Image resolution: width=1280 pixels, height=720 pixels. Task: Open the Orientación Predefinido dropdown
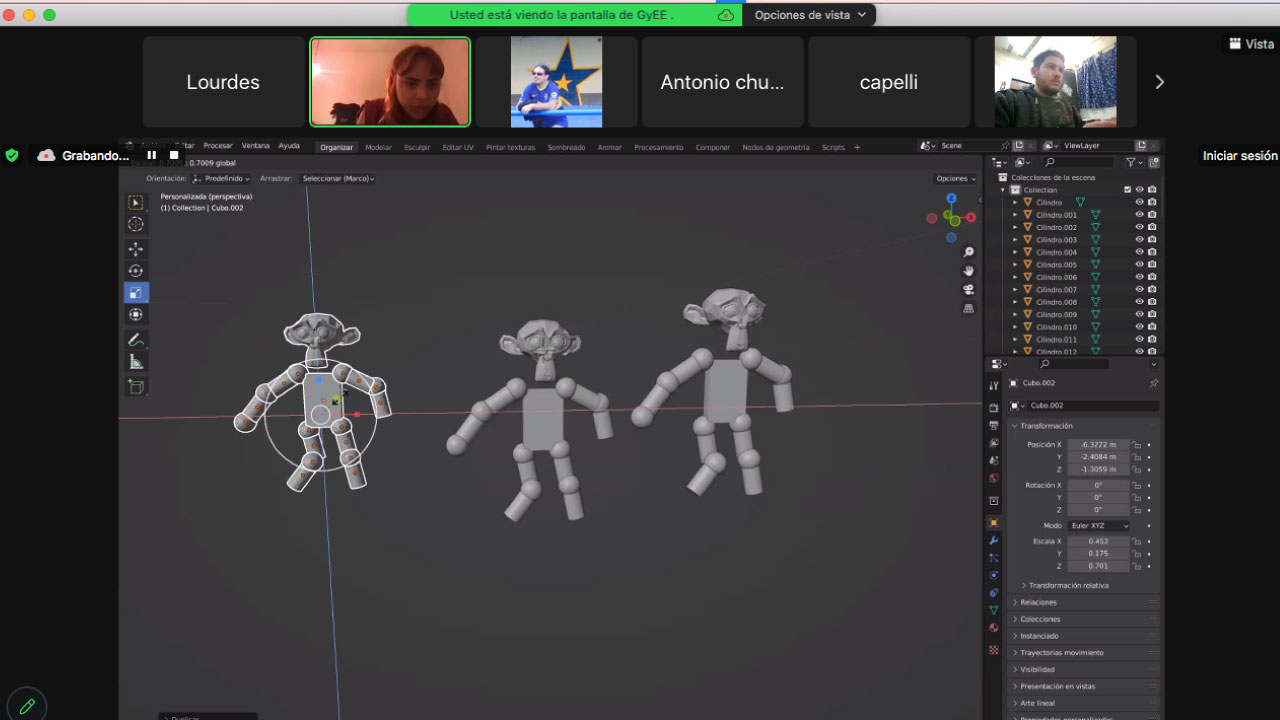tap(221, 178)
